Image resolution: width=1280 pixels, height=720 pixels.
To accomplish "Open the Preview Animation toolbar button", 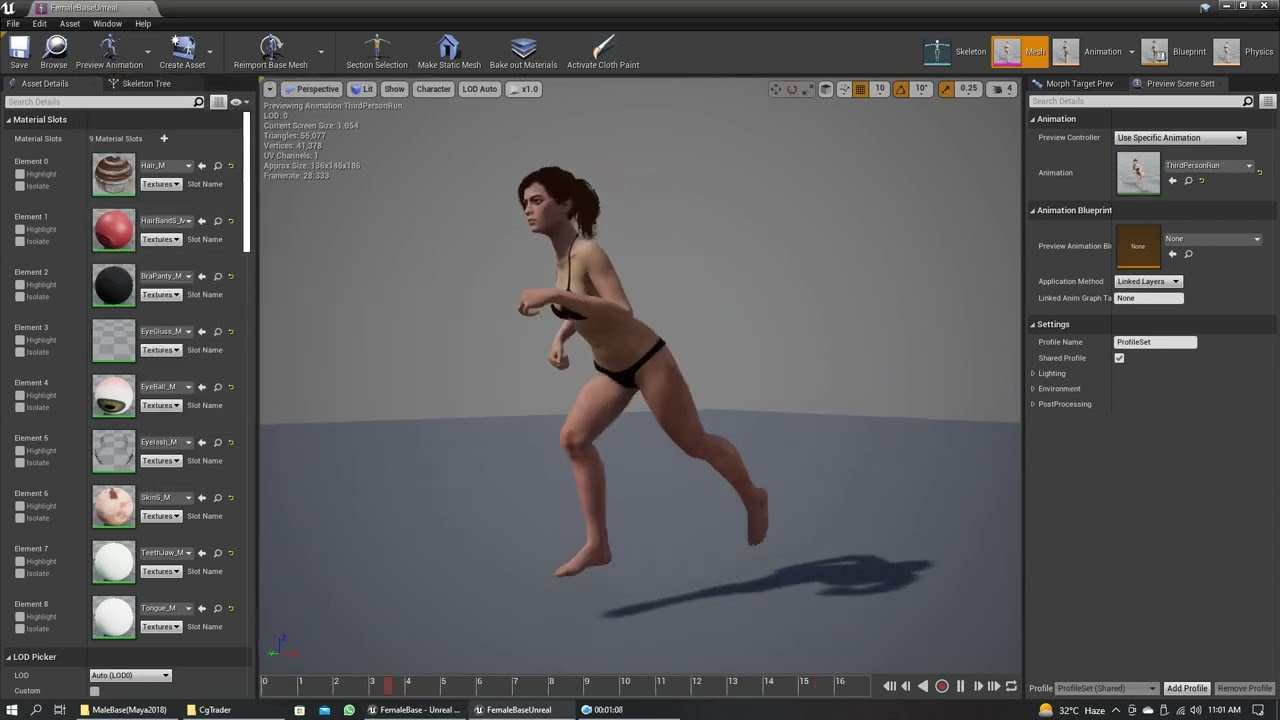I will coord(109,52).
